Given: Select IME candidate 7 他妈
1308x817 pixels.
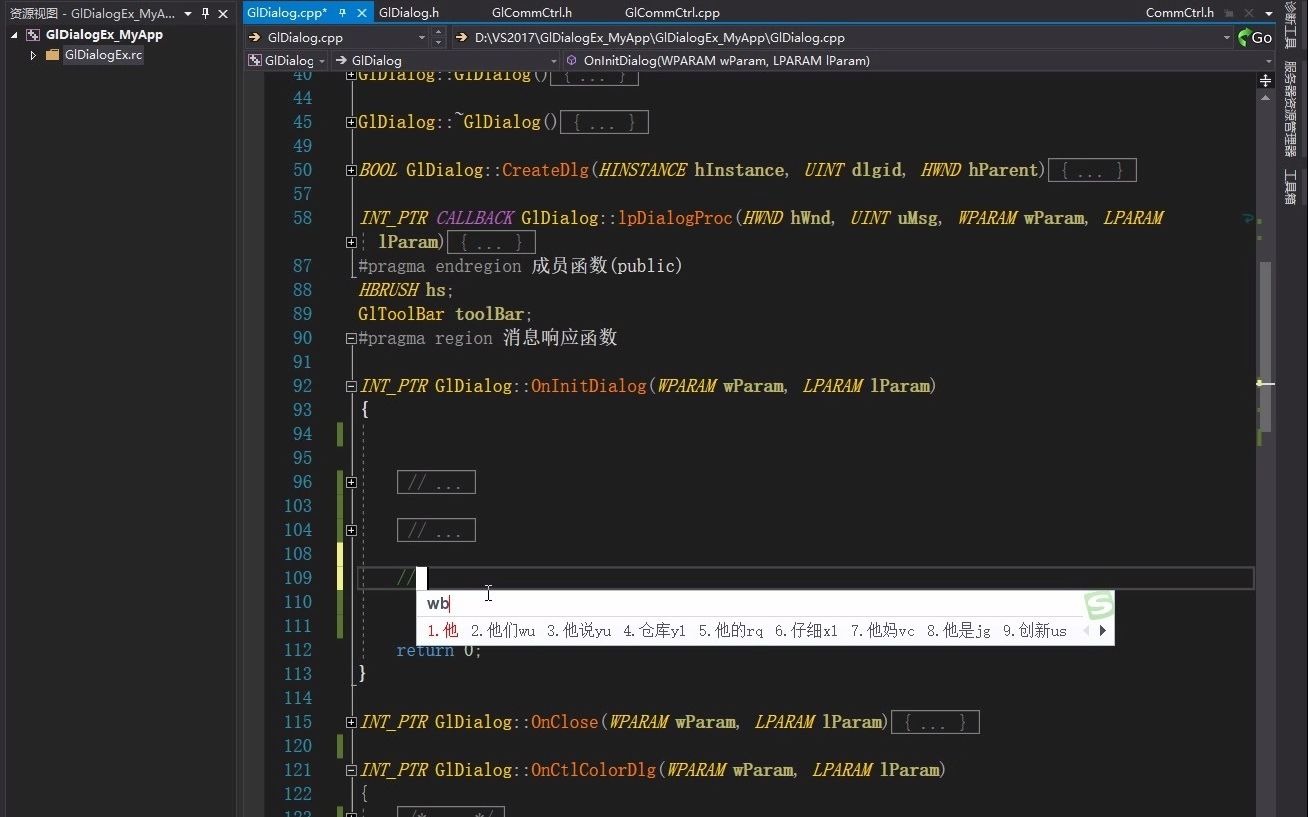Looking at the screenshot, I should click(x=882, y=631).
